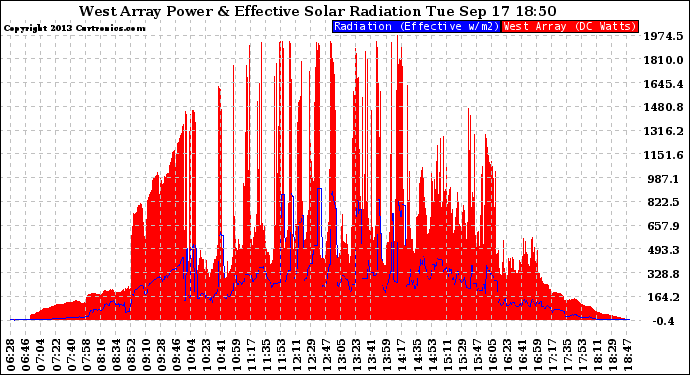This screenshot has width=690, height=375.
Task: Click the 17:53 time label
Action: tap(581, 354)
